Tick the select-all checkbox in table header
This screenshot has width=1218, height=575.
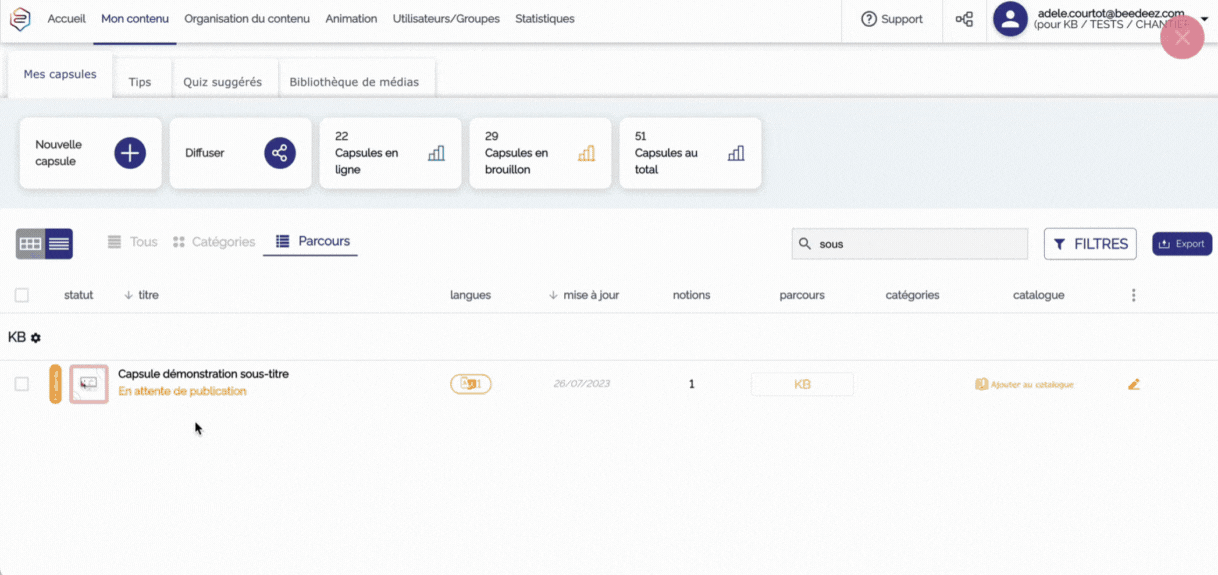point(22,295)
